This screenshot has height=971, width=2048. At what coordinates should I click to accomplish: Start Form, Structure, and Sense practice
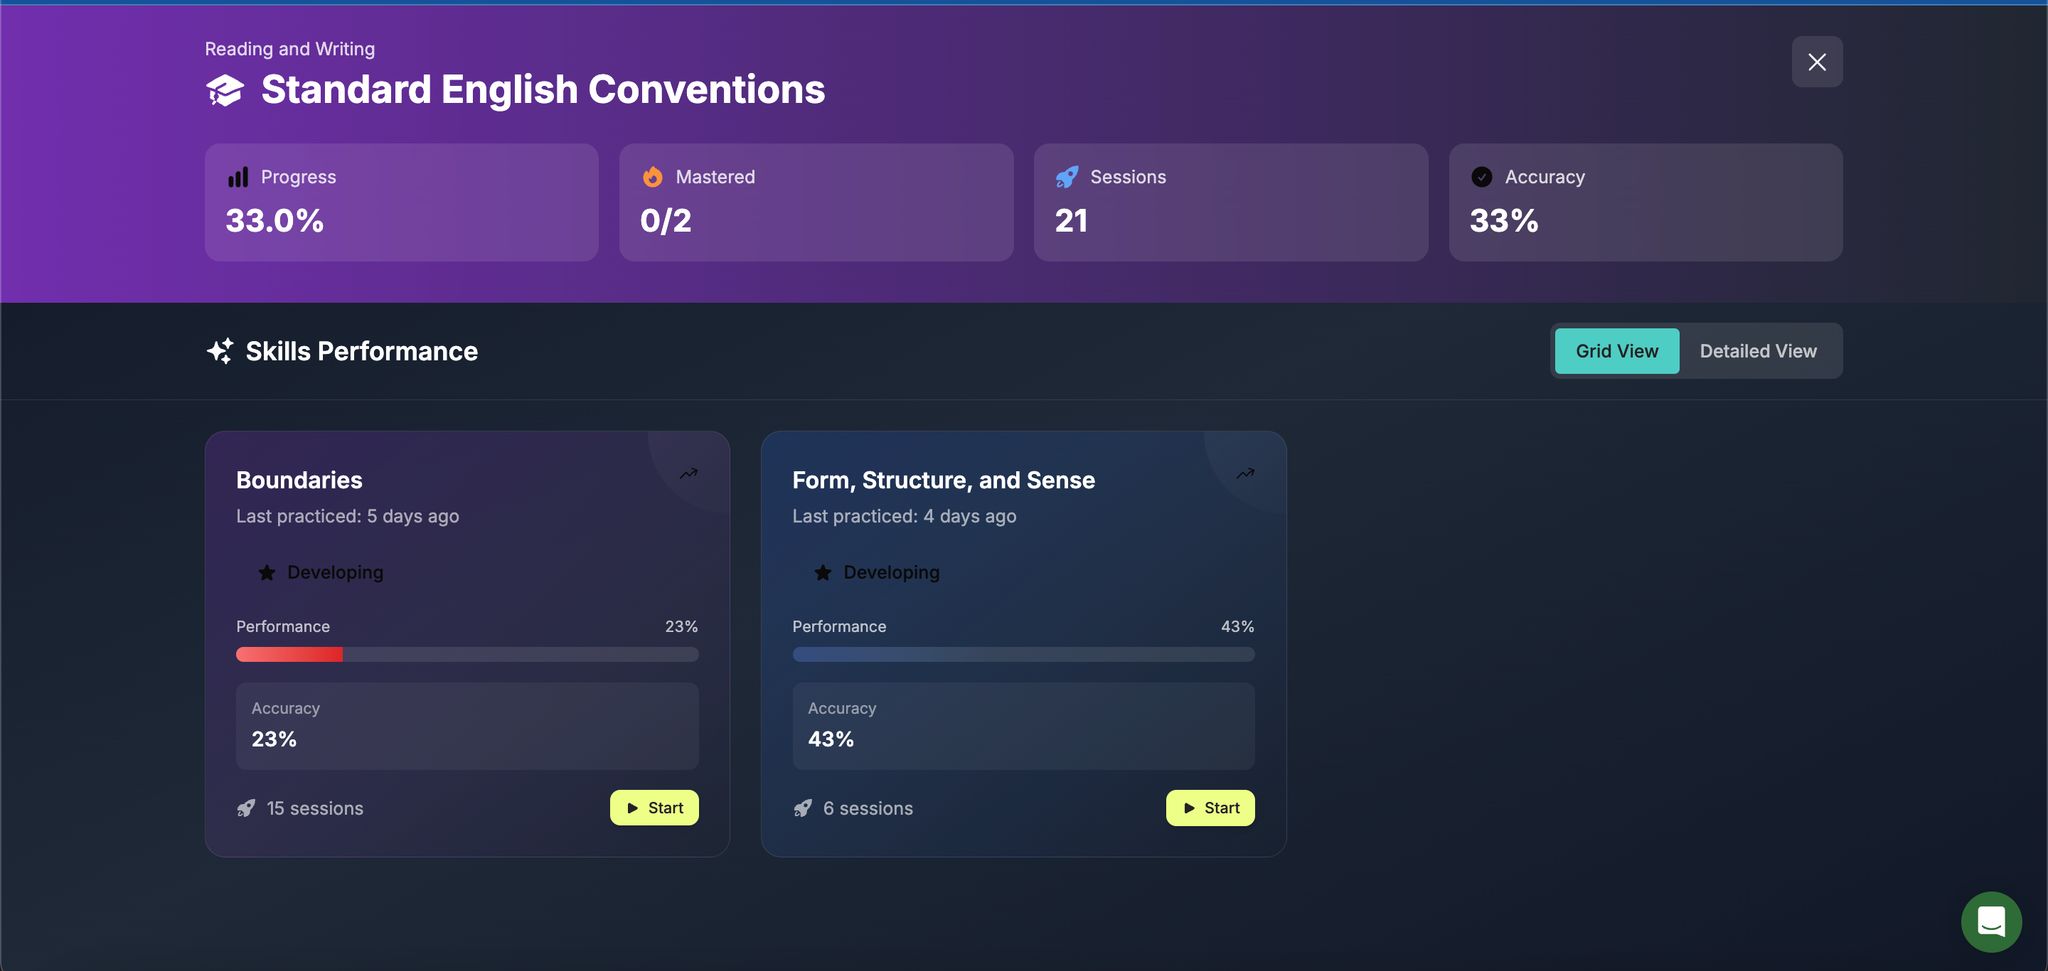point(1210,808)
